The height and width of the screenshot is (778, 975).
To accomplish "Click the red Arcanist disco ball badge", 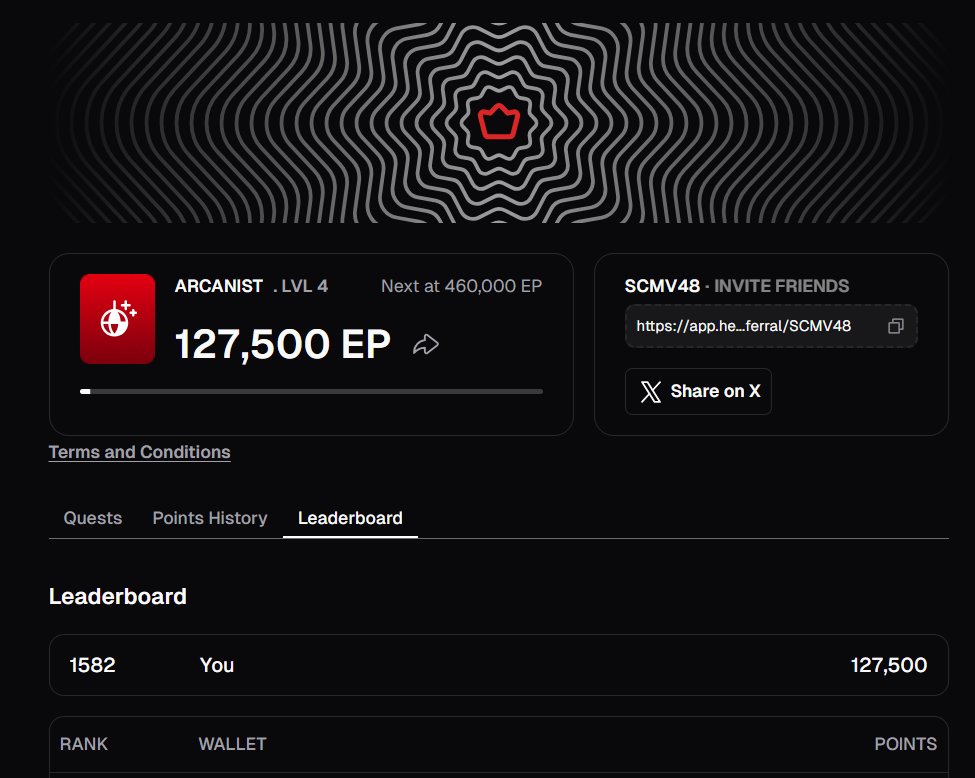I will click(118, 318).
